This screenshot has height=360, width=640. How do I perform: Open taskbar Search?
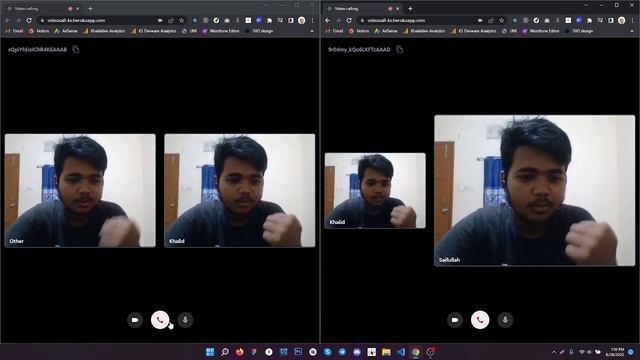tap(224, 352)
